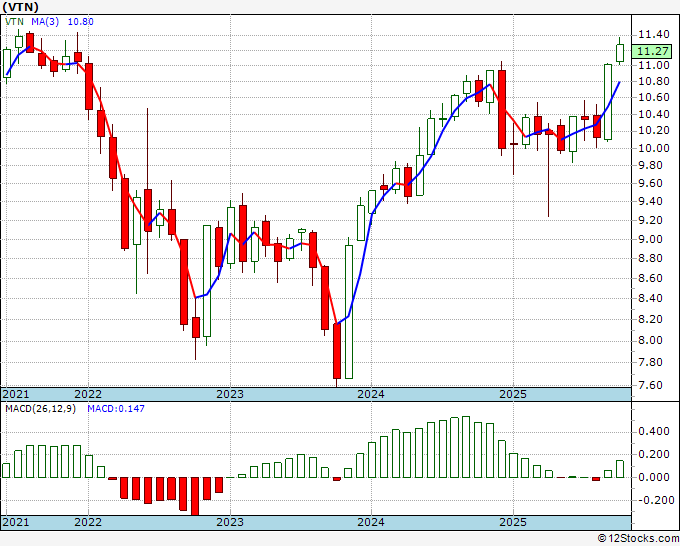Click 2022 on the price chart timeline
This screenshot has height=546, width=680.
click(88, 394)
